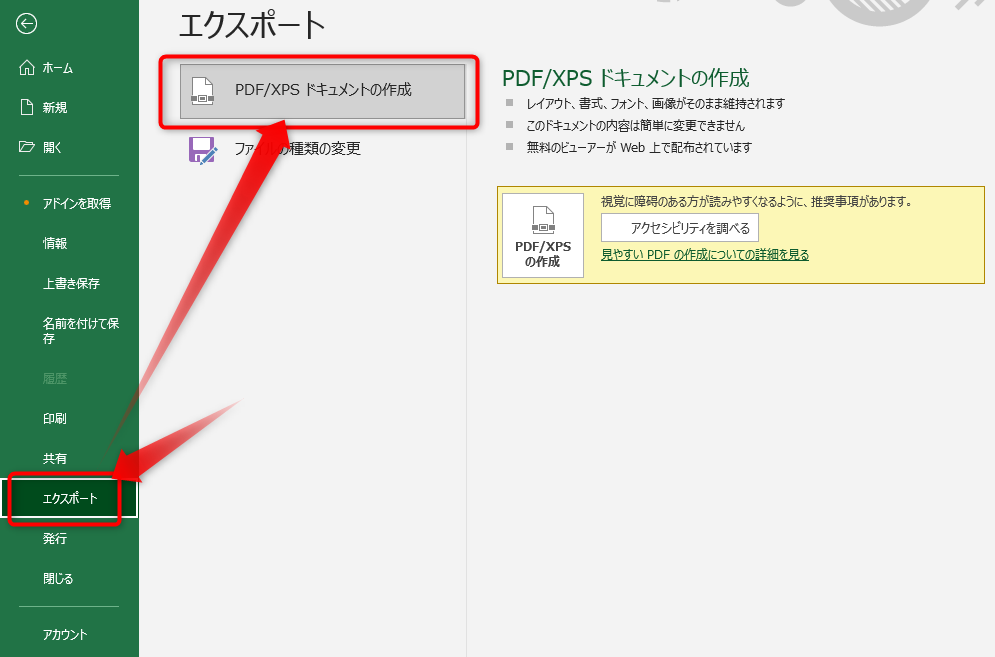Click the Open folder icon
Image resolution: width=995 pixels, height=657 pixels.
pos(27,147)
